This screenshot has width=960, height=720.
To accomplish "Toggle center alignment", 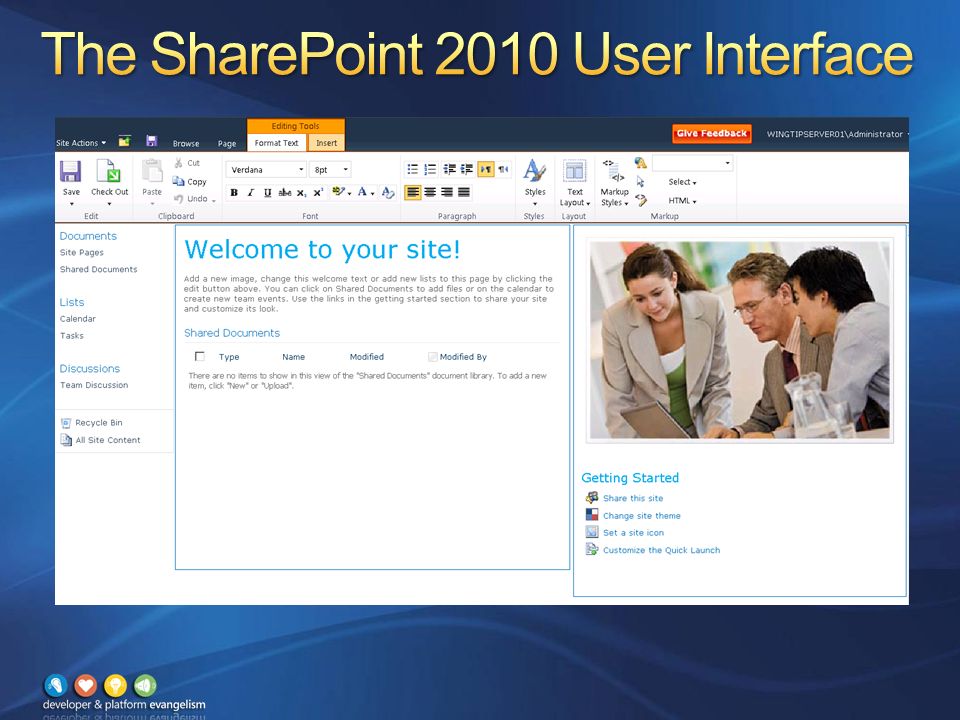I will pos(430,193).
